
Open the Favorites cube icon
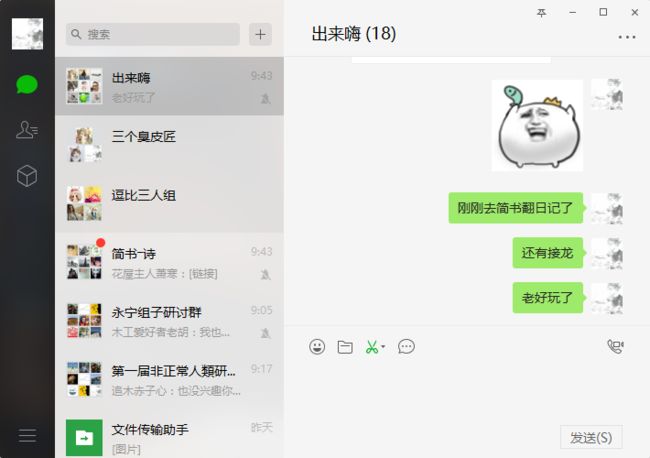27,176
